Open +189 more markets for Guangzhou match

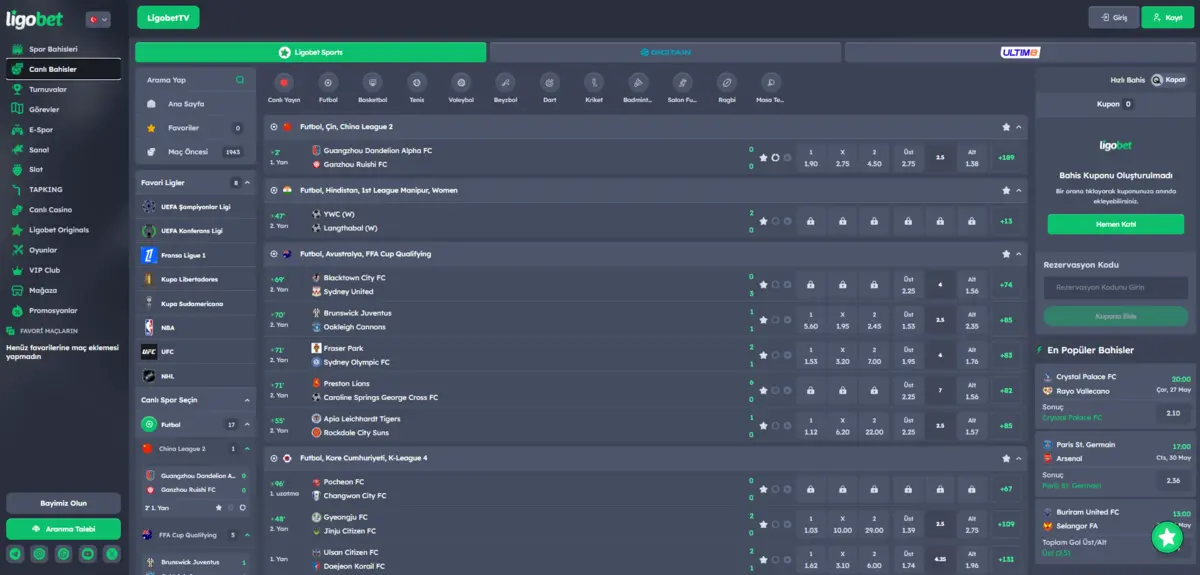click(1006, 157)
